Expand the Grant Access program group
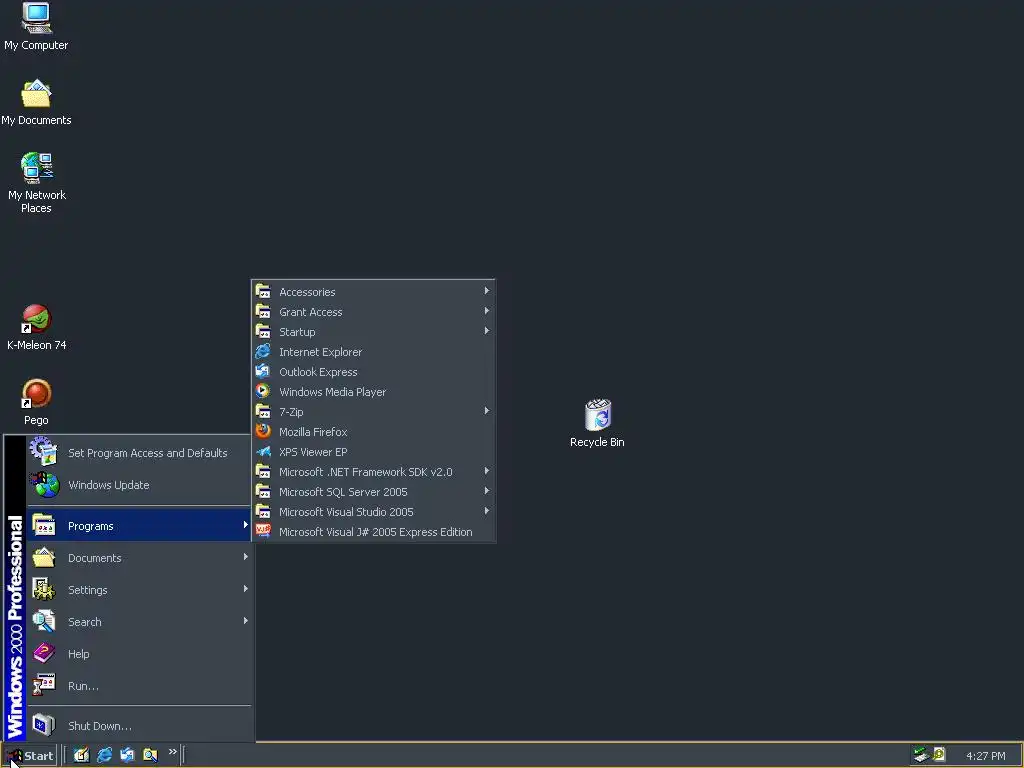The image size is (1024, 768). 373,312
